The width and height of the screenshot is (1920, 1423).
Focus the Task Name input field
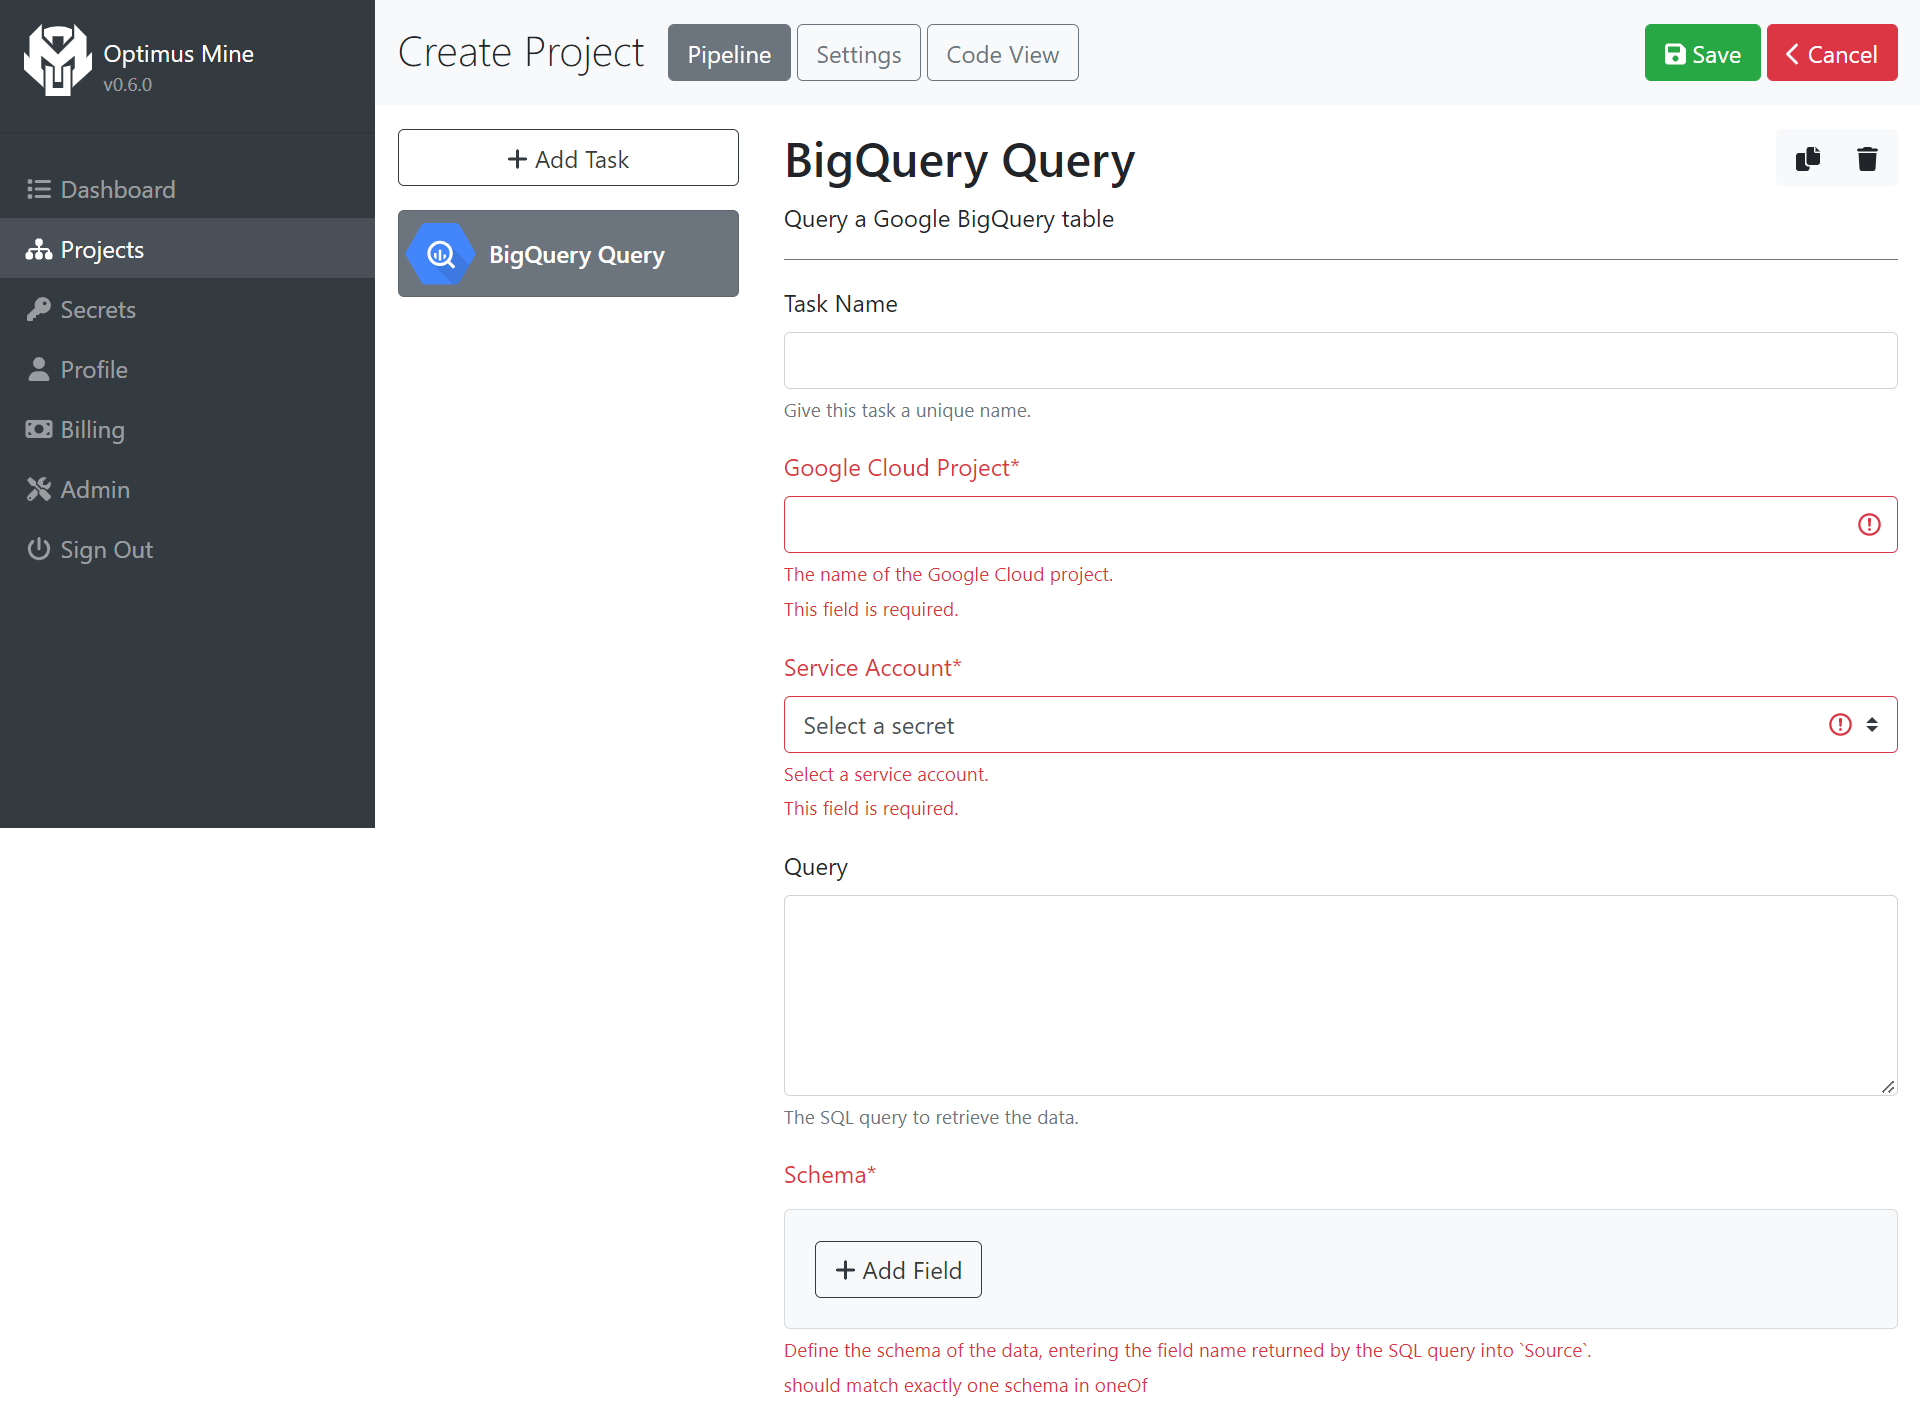tap(1340, 361)
